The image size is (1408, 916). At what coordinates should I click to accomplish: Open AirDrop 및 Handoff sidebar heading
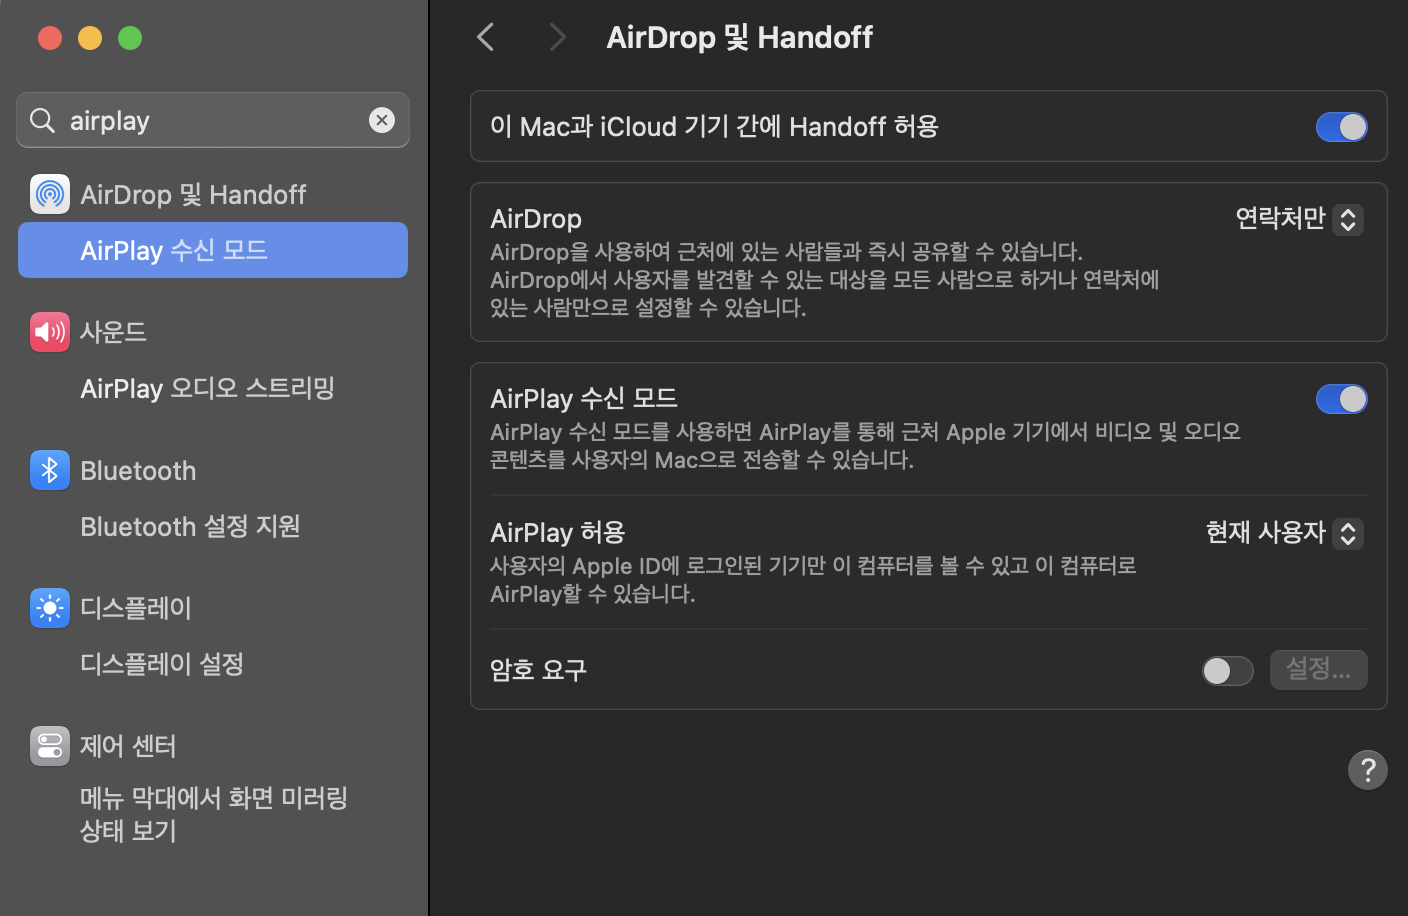[193, 194]
